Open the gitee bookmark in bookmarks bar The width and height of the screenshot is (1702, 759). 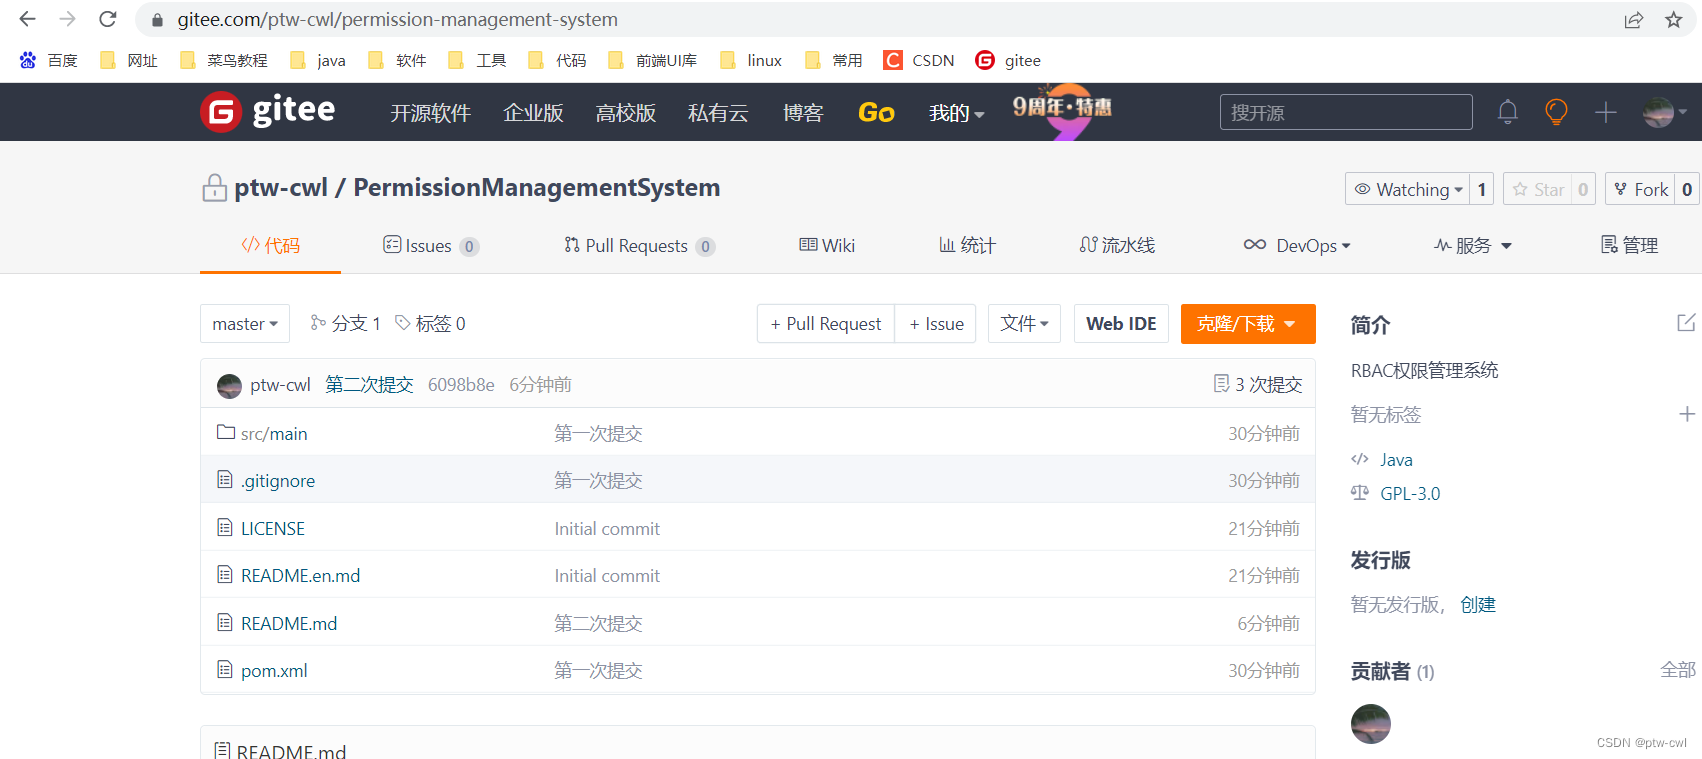click(1008, 60)
